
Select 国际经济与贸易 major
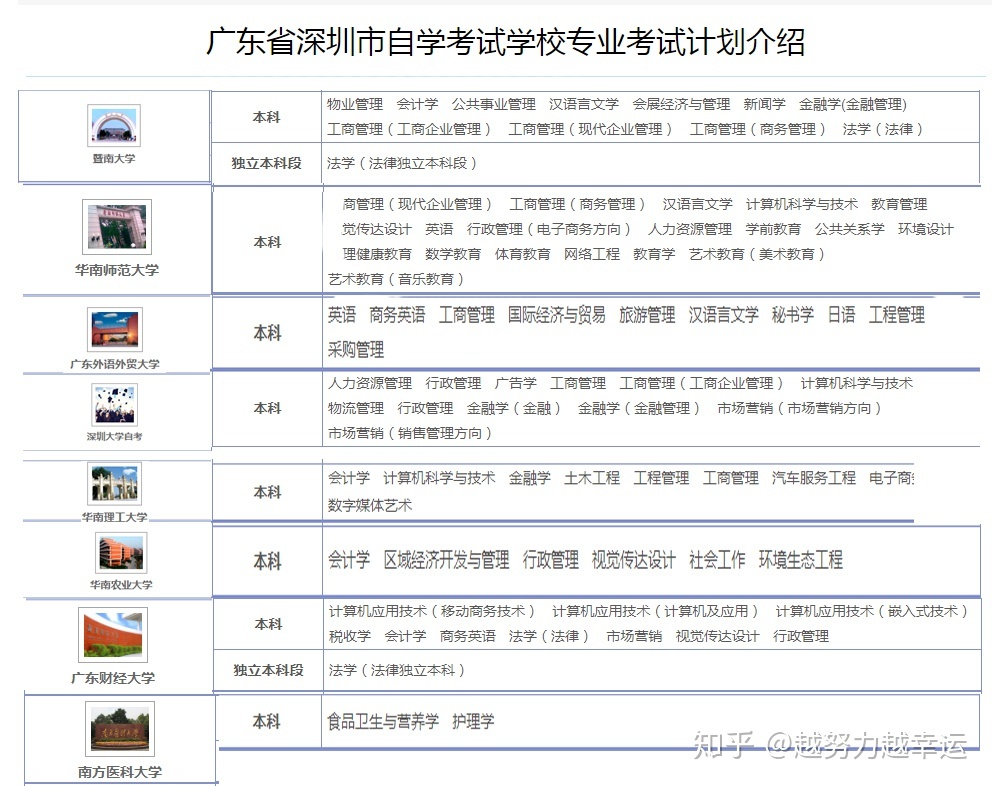[x=557, y=315]
